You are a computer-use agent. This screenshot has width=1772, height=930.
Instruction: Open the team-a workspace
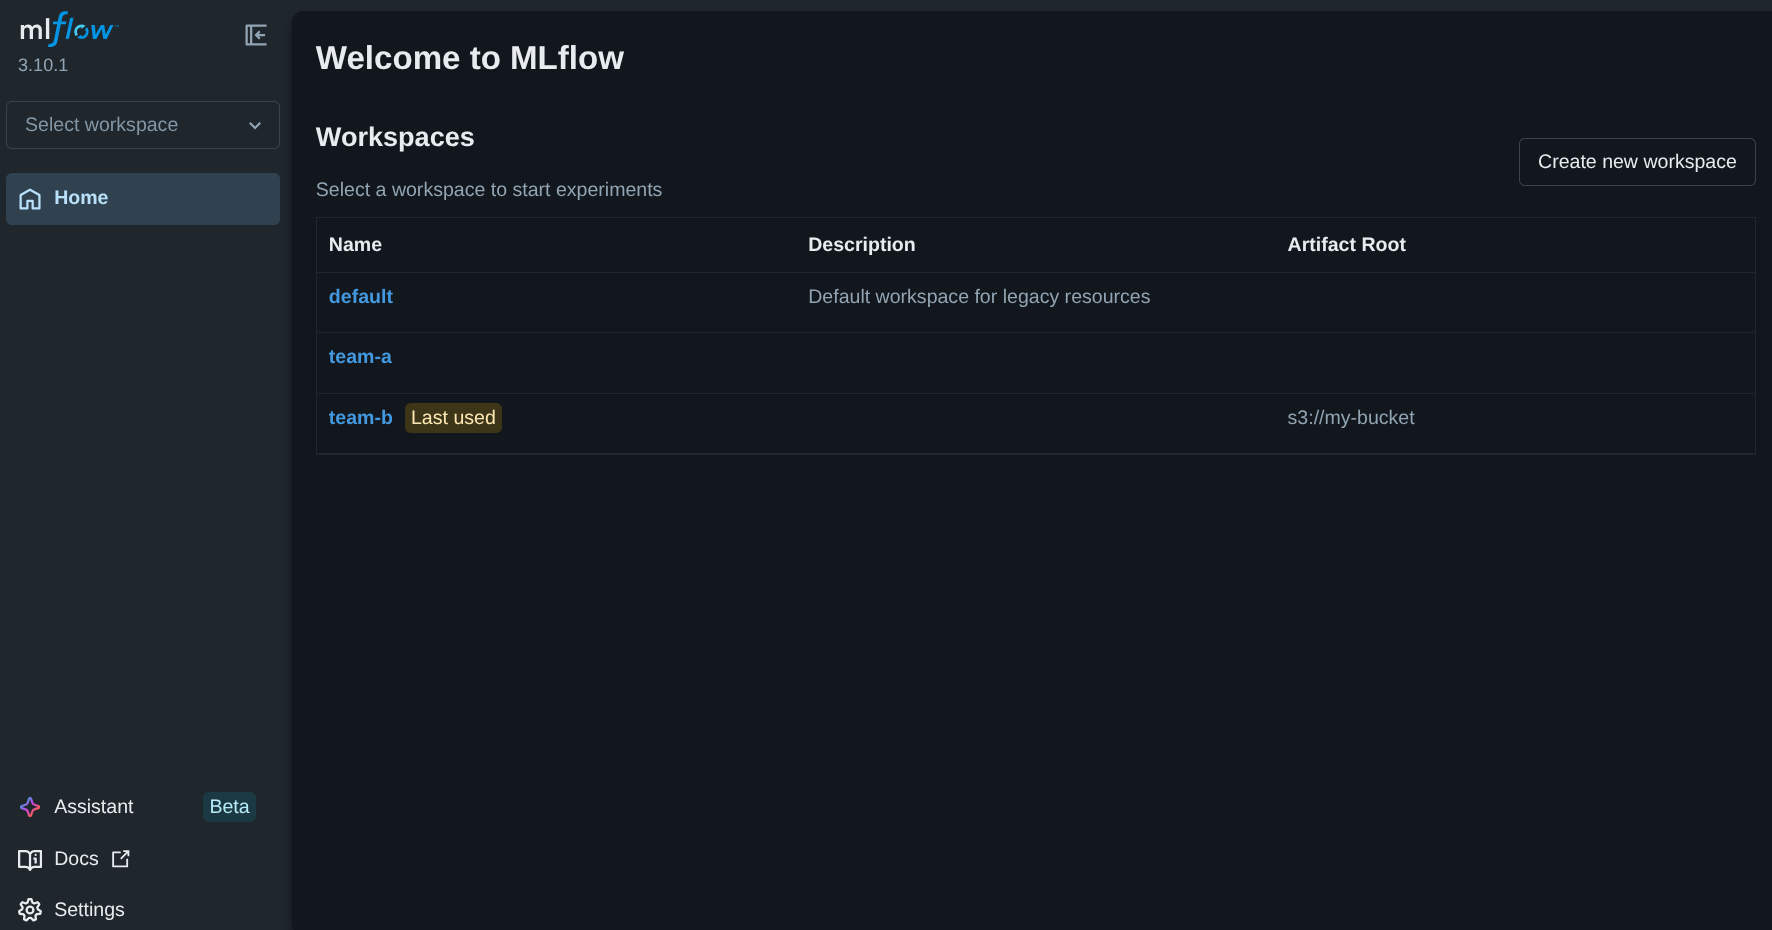360,356
